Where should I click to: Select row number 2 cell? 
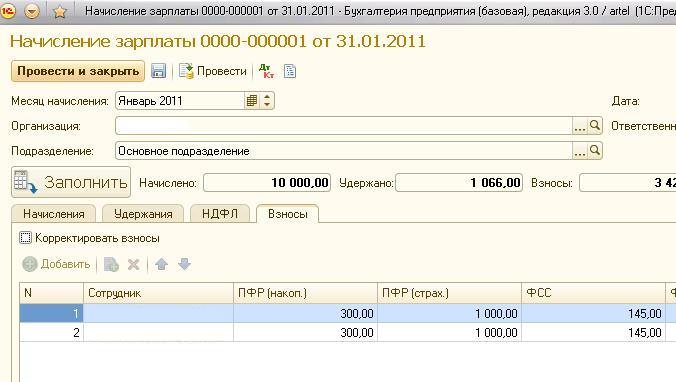[51, 332]
